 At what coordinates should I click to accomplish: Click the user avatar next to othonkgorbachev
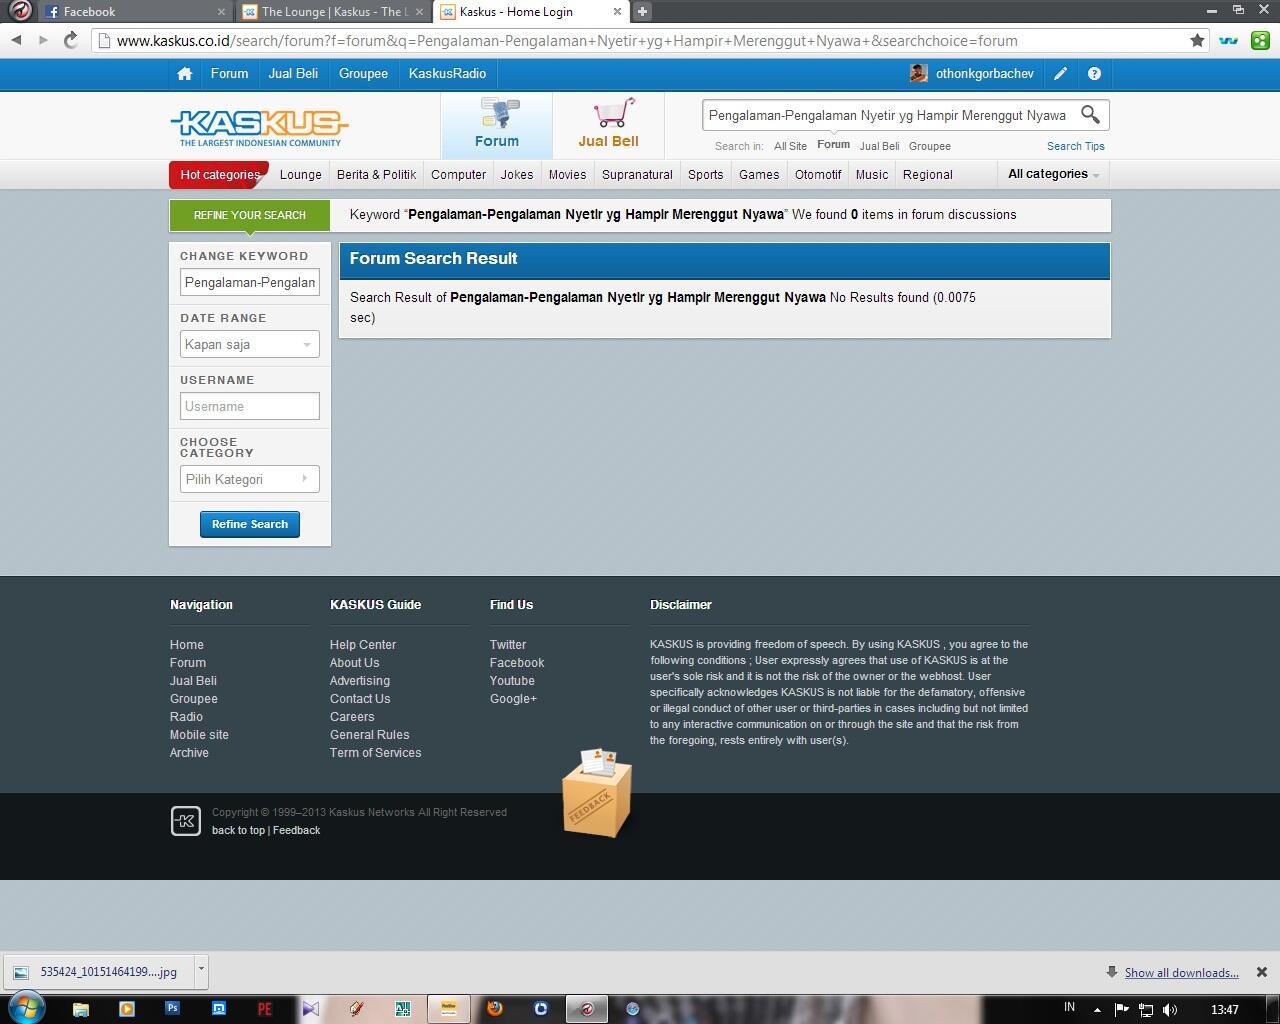click(x=919, y=74)
